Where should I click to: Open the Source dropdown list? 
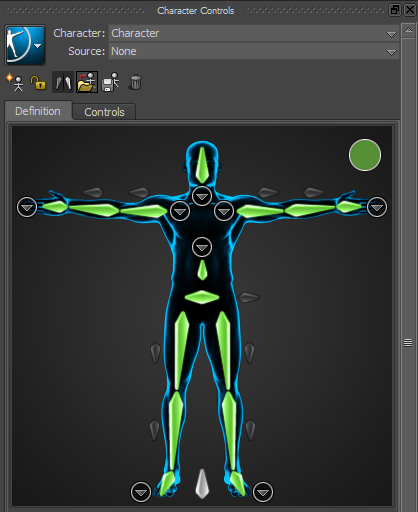254,51
